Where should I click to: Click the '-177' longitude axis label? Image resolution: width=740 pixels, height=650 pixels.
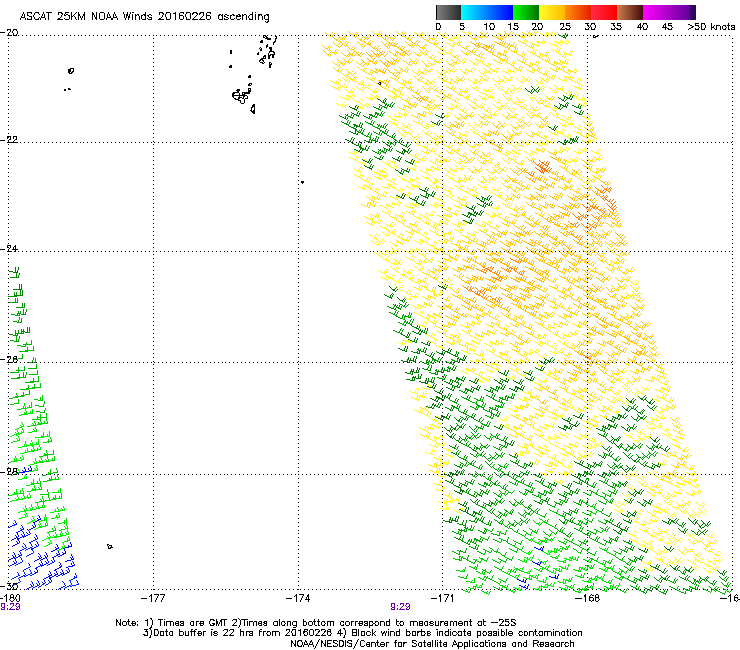153,598
